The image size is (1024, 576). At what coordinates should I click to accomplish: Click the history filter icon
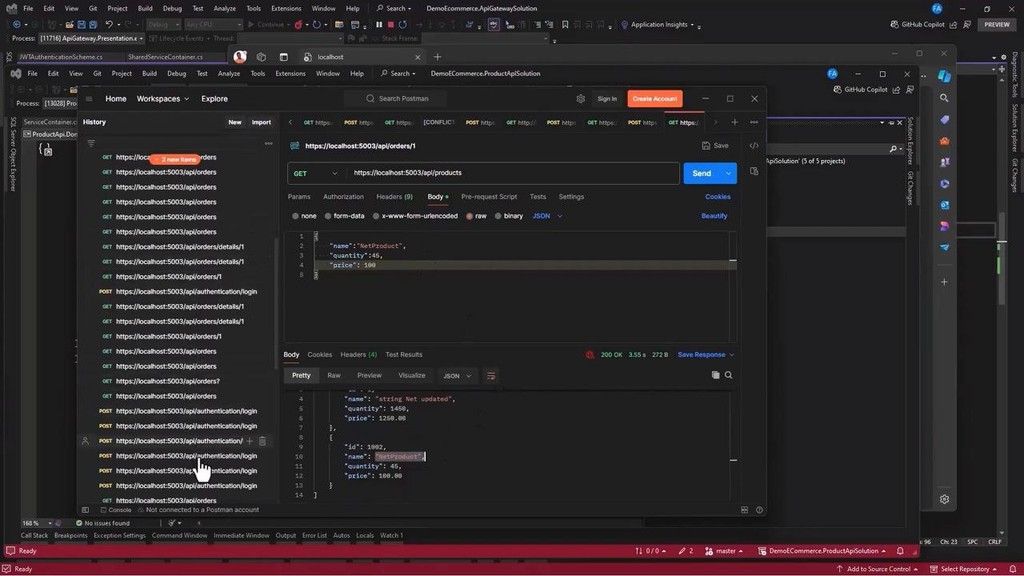pos(91,143)
